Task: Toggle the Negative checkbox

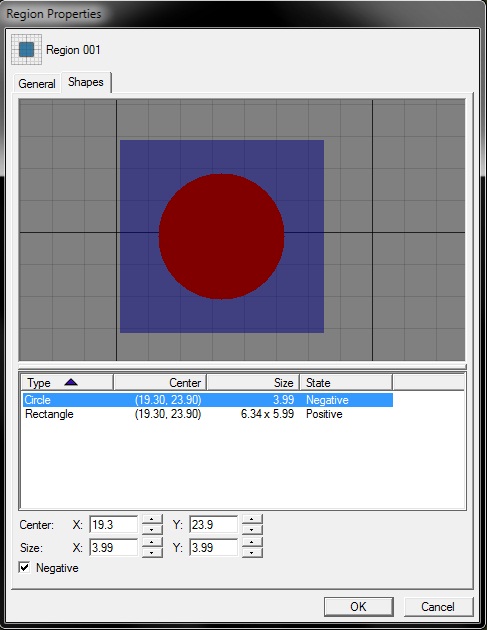Action: point(25,568)
